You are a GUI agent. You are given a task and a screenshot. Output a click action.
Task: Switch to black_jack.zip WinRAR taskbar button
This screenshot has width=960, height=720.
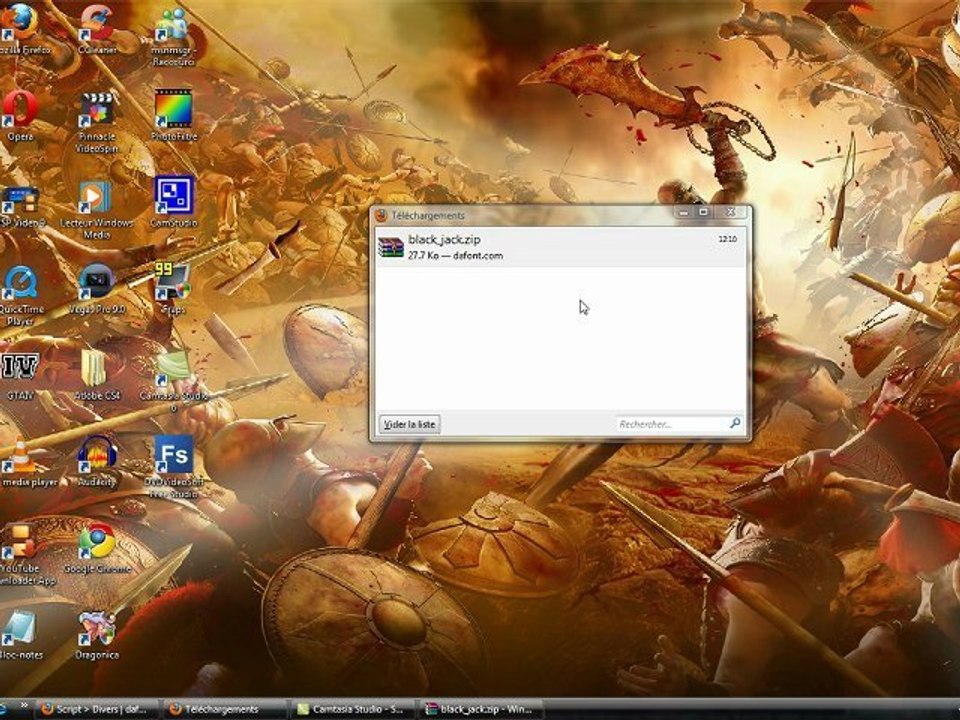coord(481,709)
